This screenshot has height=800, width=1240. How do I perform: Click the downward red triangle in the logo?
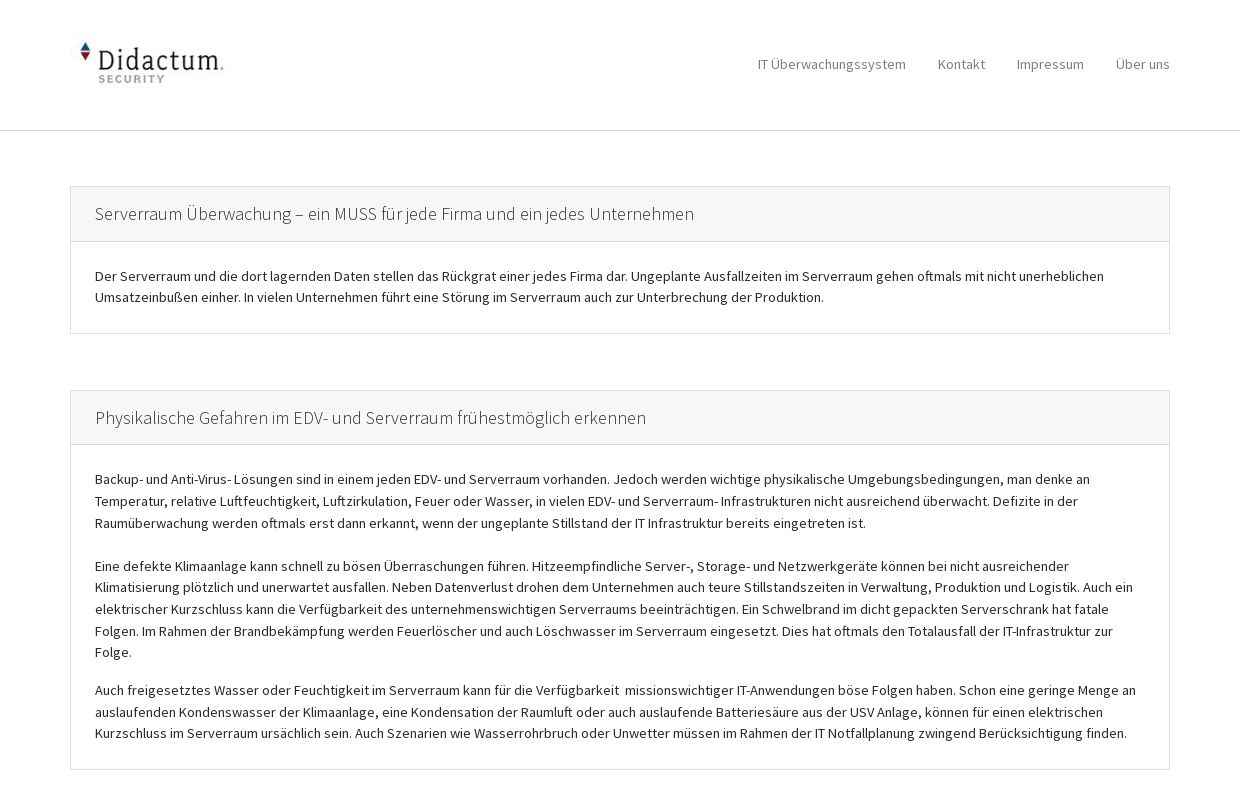click(x=85, y=56)
